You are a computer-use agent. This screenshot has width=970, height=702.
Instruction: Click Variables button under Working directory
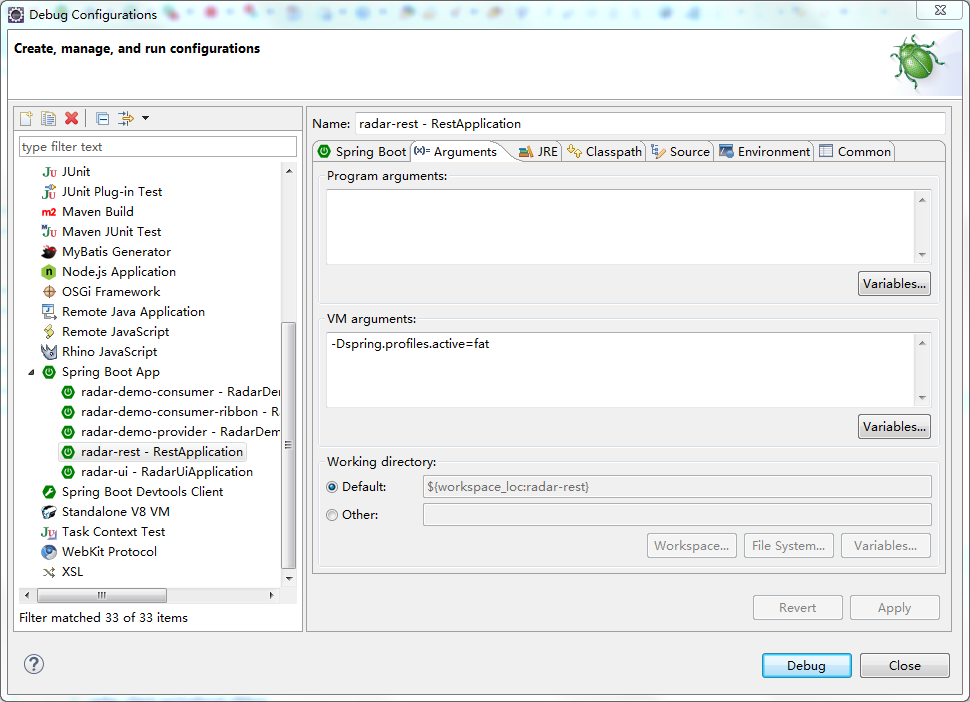point(886,546)
